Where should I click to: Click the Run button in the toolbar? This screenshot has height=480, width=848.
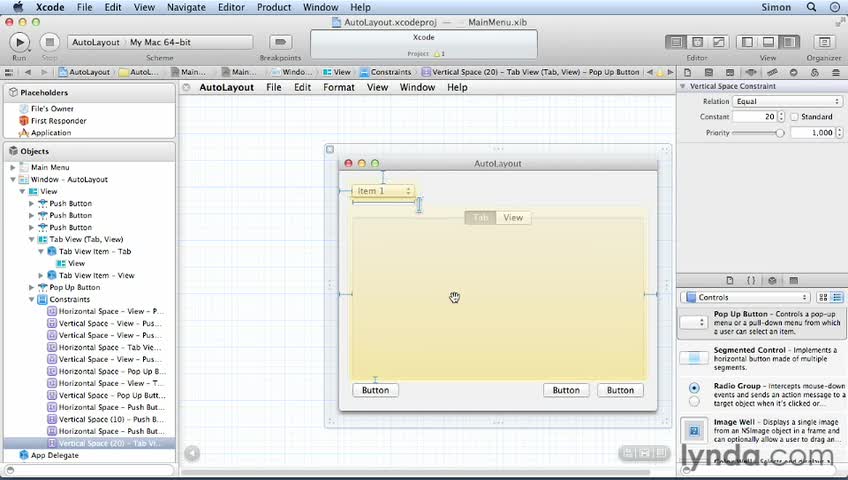click(19, 42)
